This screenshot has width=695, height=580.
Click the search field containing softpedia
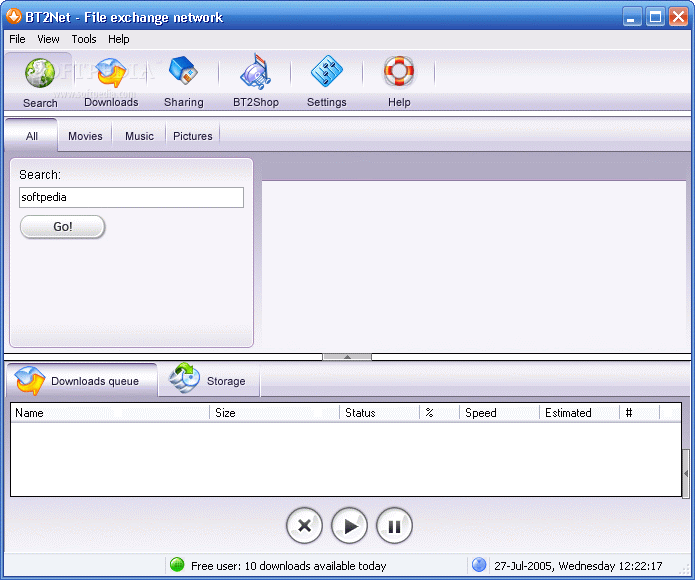131,197
